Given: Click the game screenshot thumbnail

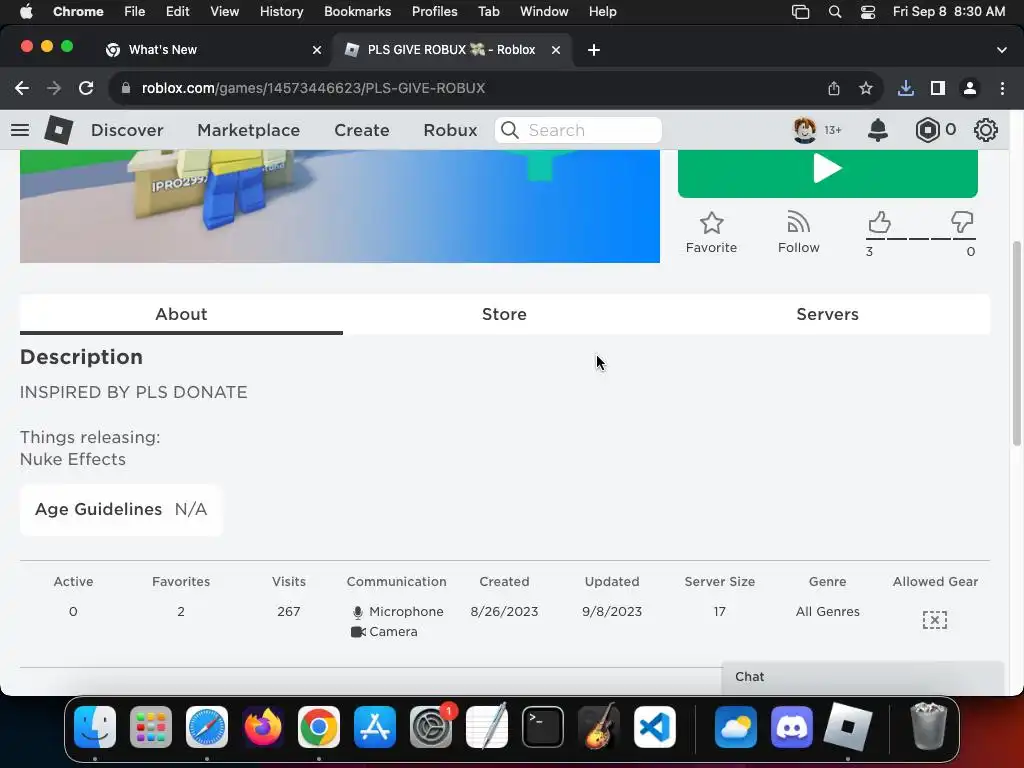Looking at the screenshot, I should pos(340,206).
